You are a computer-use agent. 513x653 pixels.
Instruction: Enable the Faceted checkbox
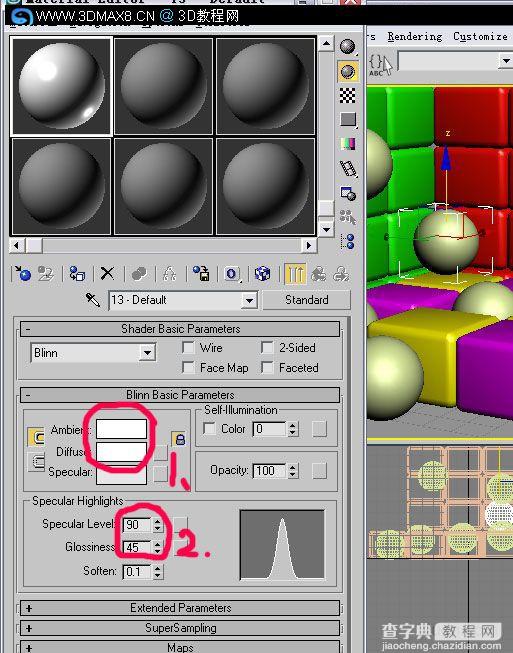267,367
